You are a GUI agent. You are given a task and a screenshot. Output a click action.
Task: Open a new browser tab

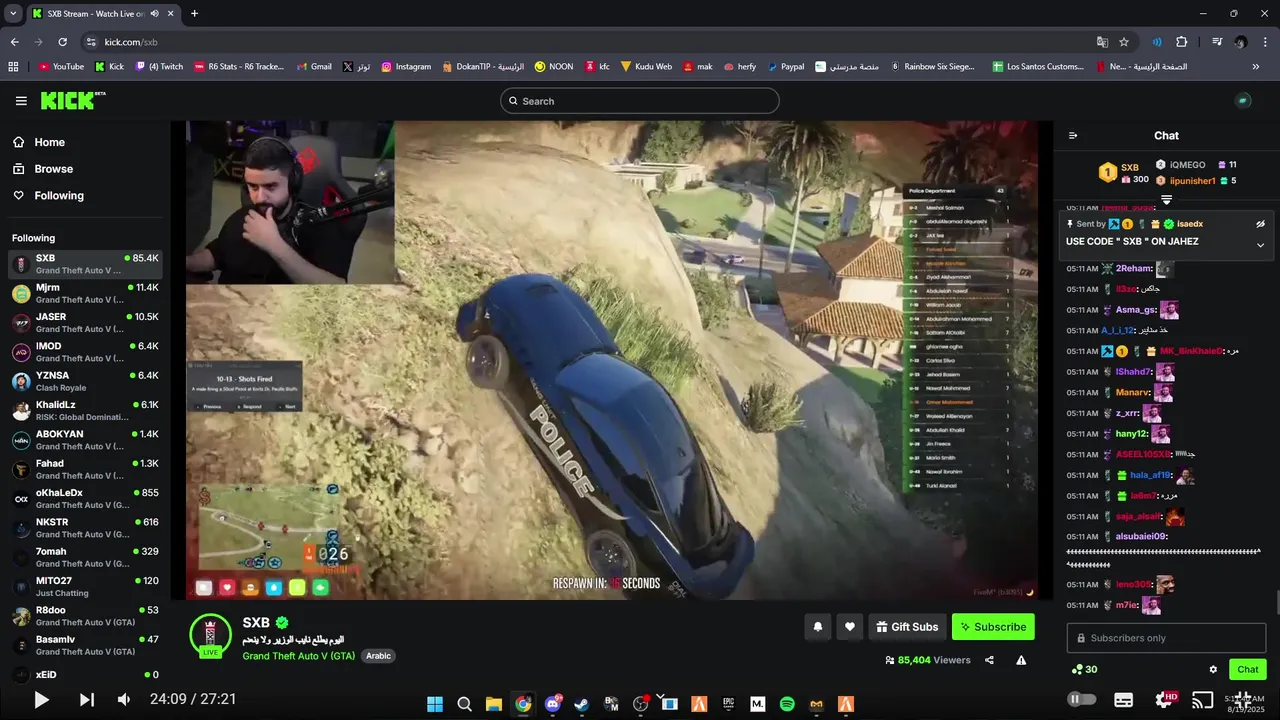(194, 14)
